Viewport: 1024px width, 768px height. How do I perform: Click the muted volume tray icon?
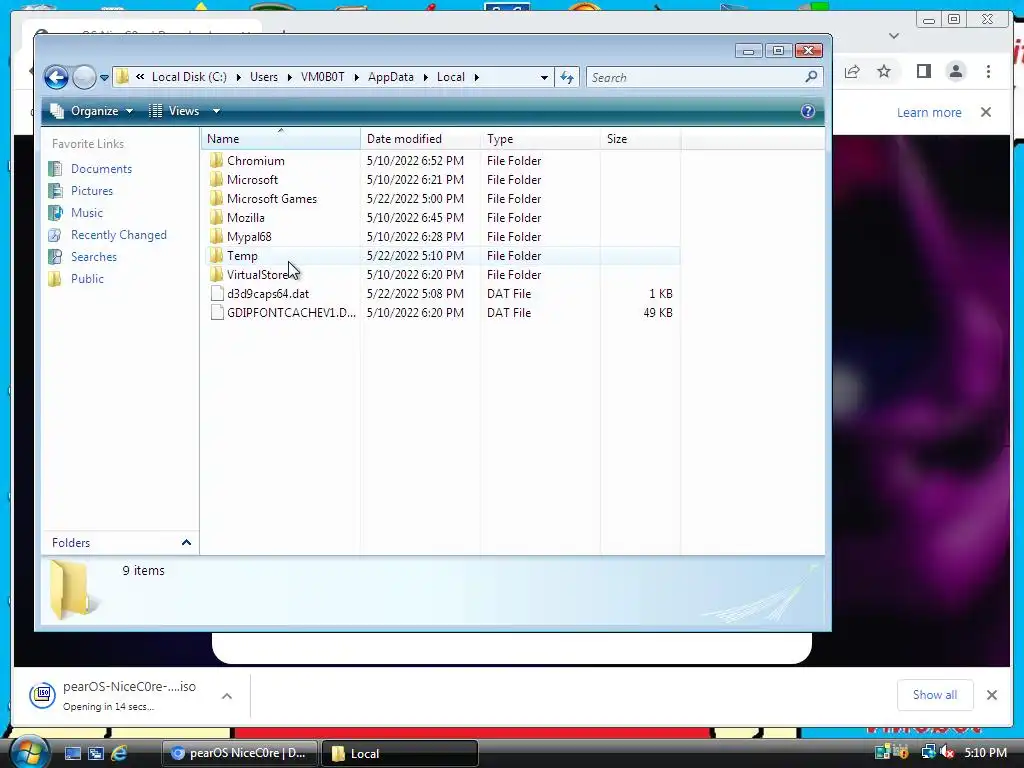[947, 753]
